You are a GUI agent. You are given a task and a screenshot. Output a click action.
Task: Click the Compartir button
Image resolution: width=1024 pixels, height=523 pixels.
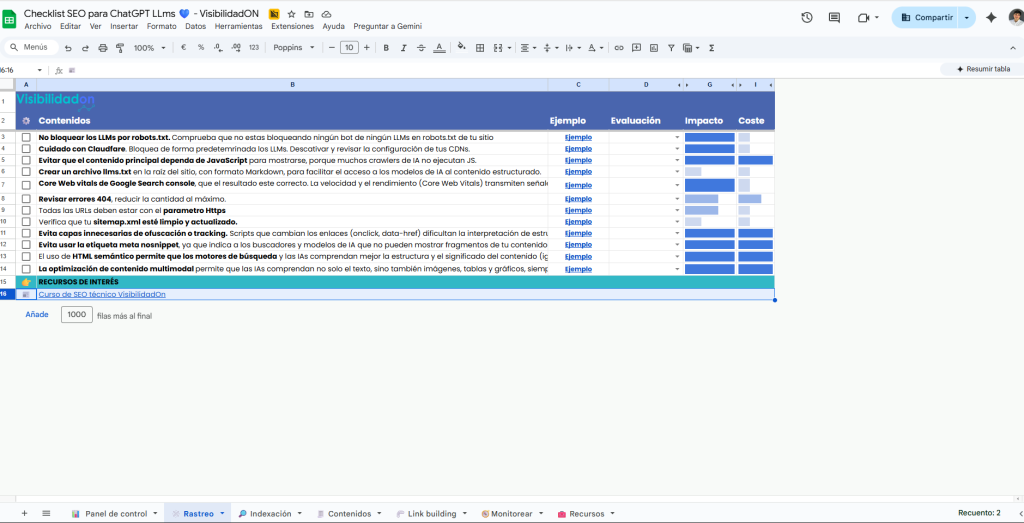926,17
